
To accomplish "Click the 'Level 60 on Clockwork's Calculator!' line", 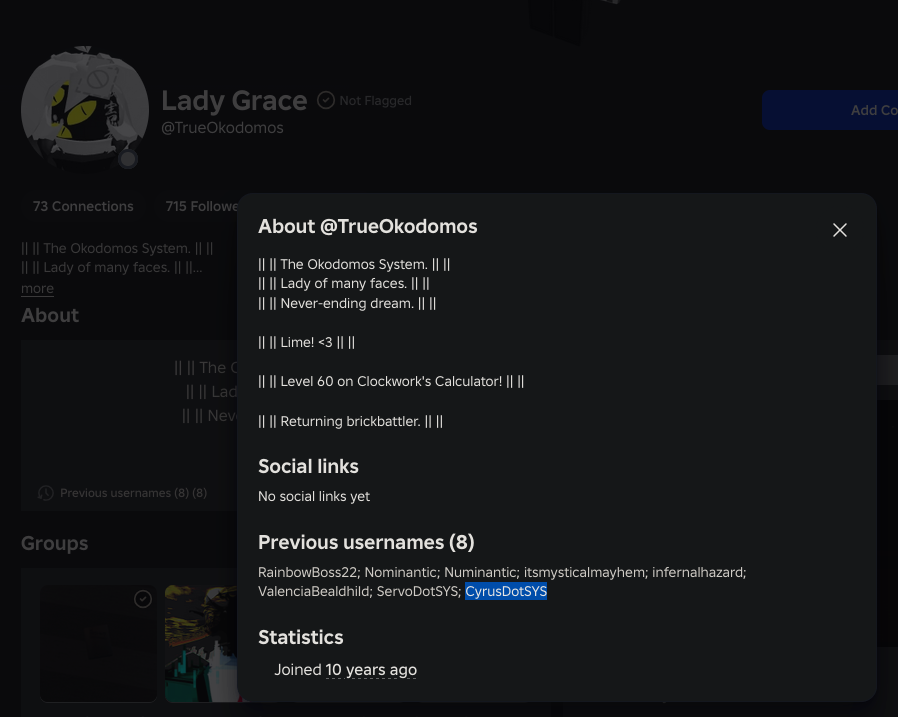I will (x=391, y=381).
